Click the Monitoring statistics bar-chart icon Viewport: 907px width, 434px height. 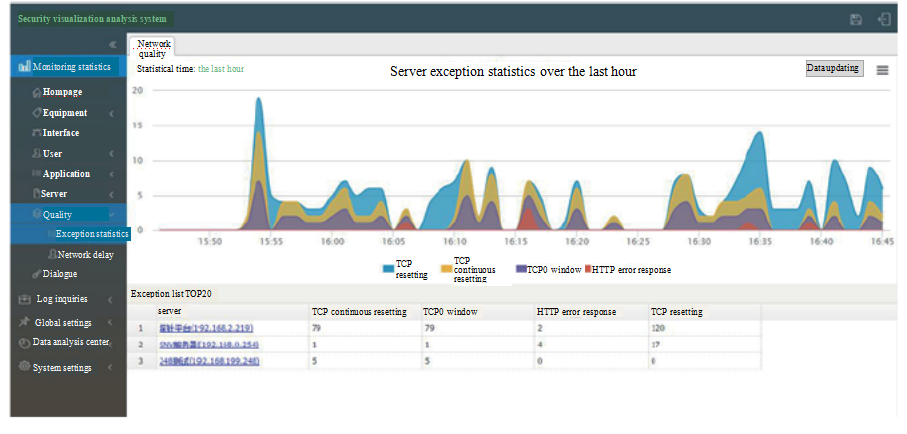coord(24,67)
